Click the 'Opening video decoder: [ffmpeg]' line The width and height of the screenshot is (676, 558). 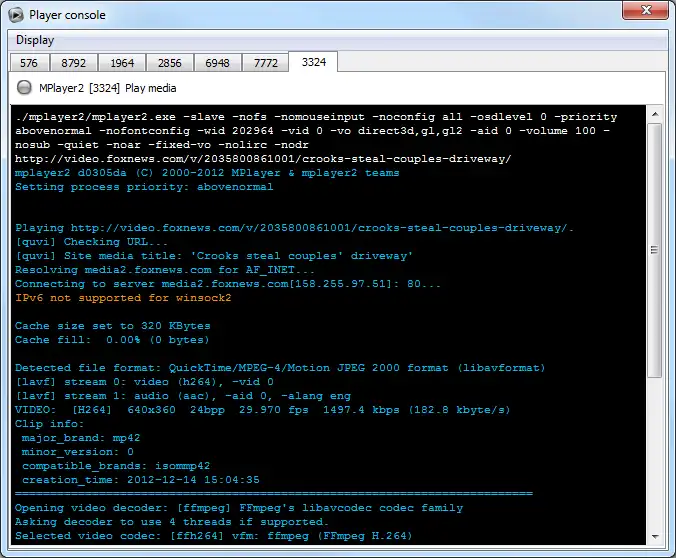coord(239,508)
